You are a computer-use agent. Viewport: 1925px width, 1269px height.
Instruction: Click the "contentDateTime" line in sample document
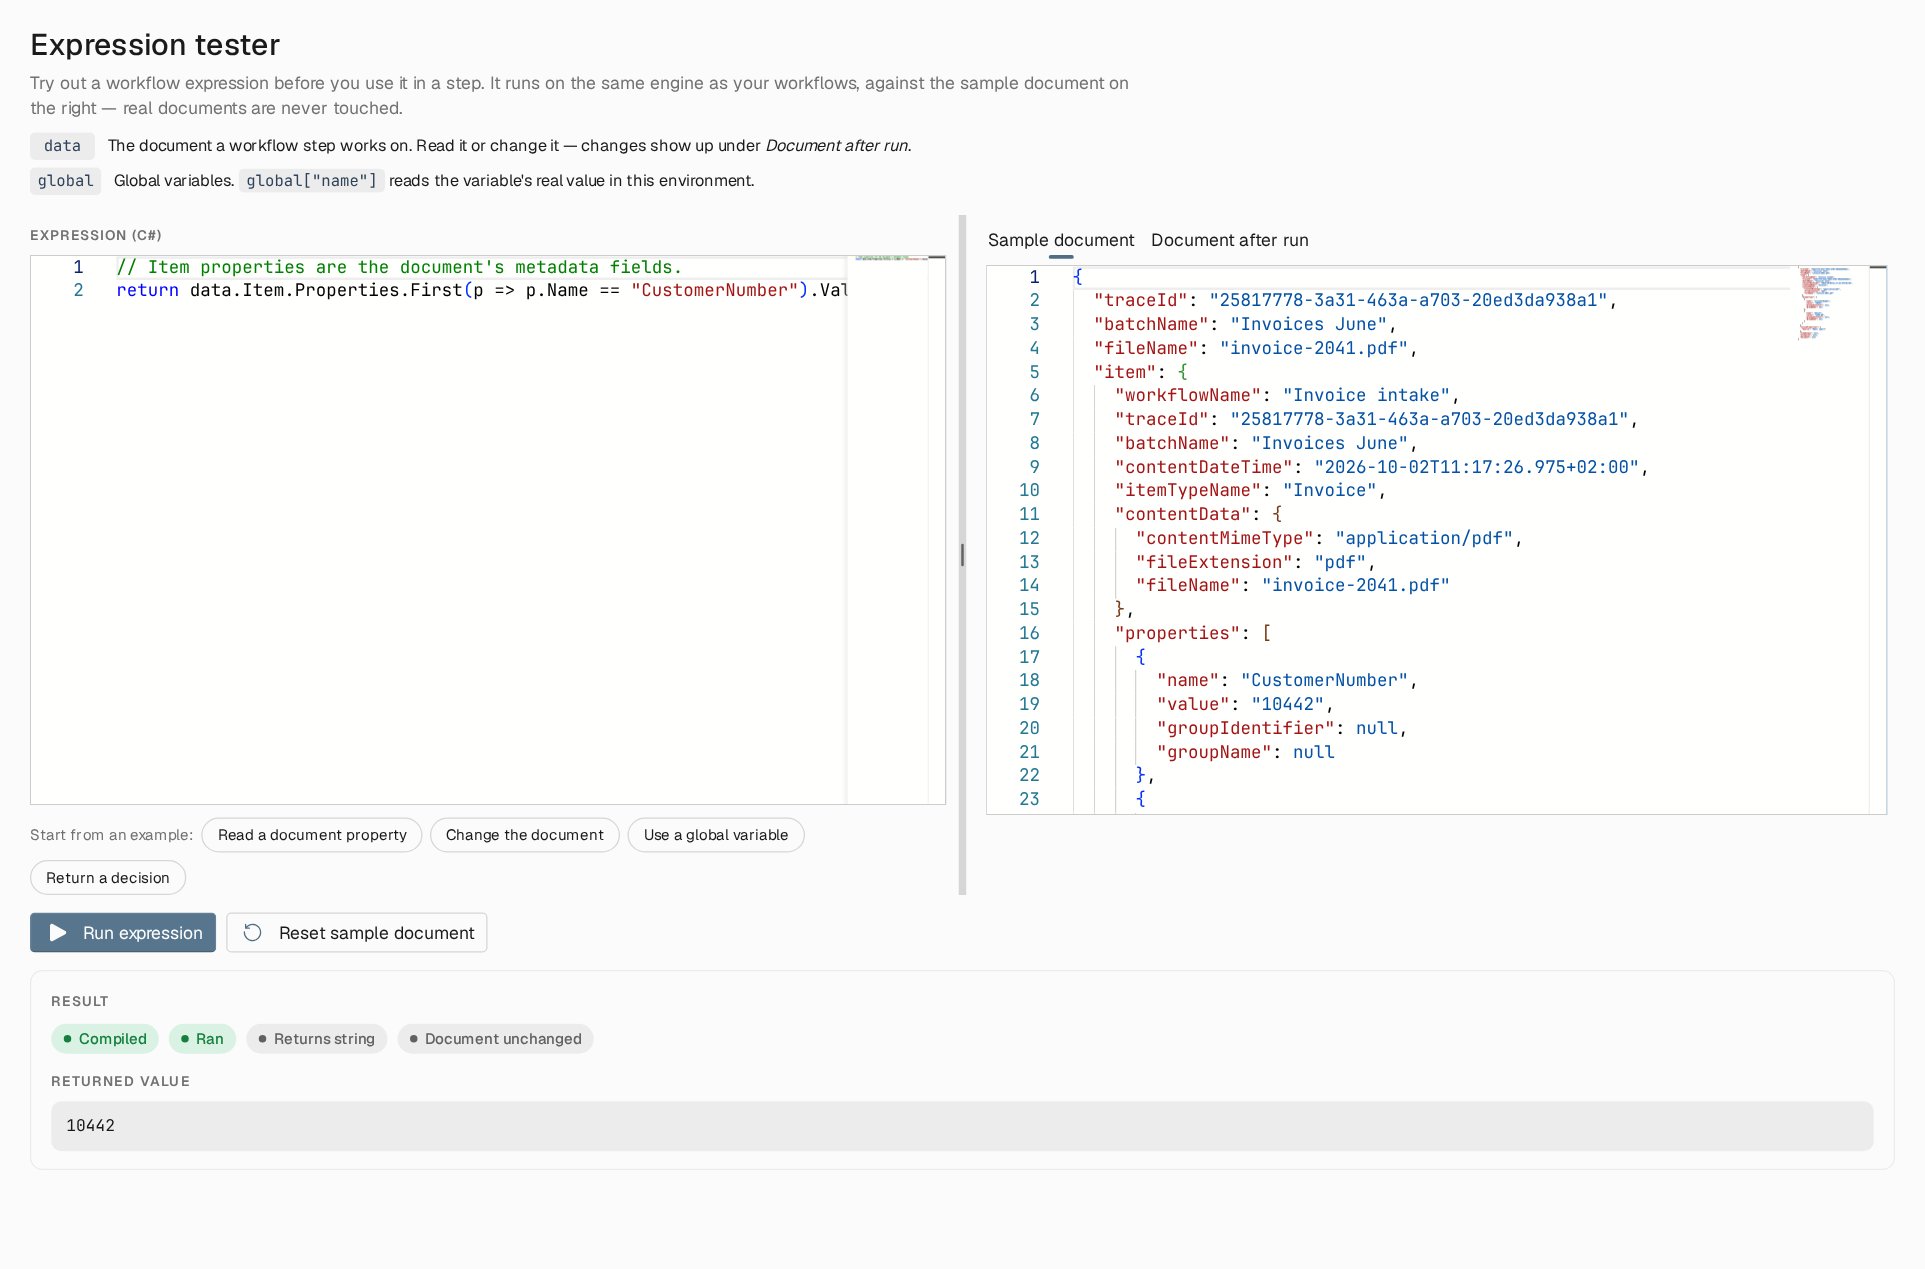(1382, 467)
